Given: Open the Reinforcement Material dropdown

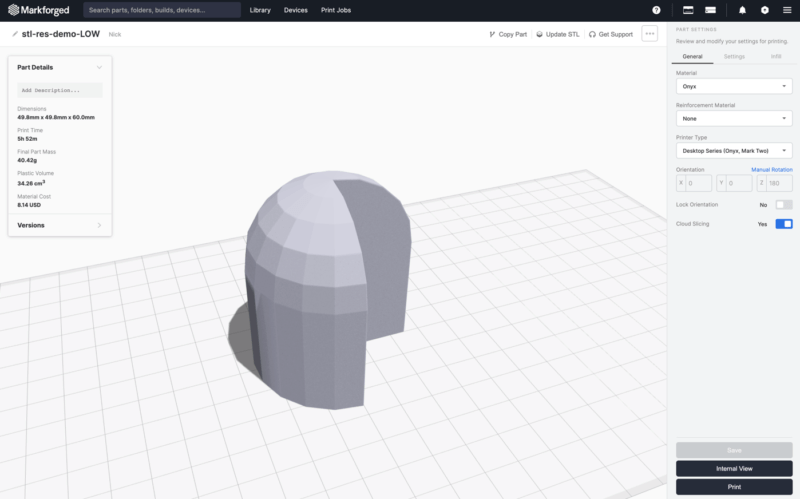Looking at the screenshot, I should pos(734,118).
